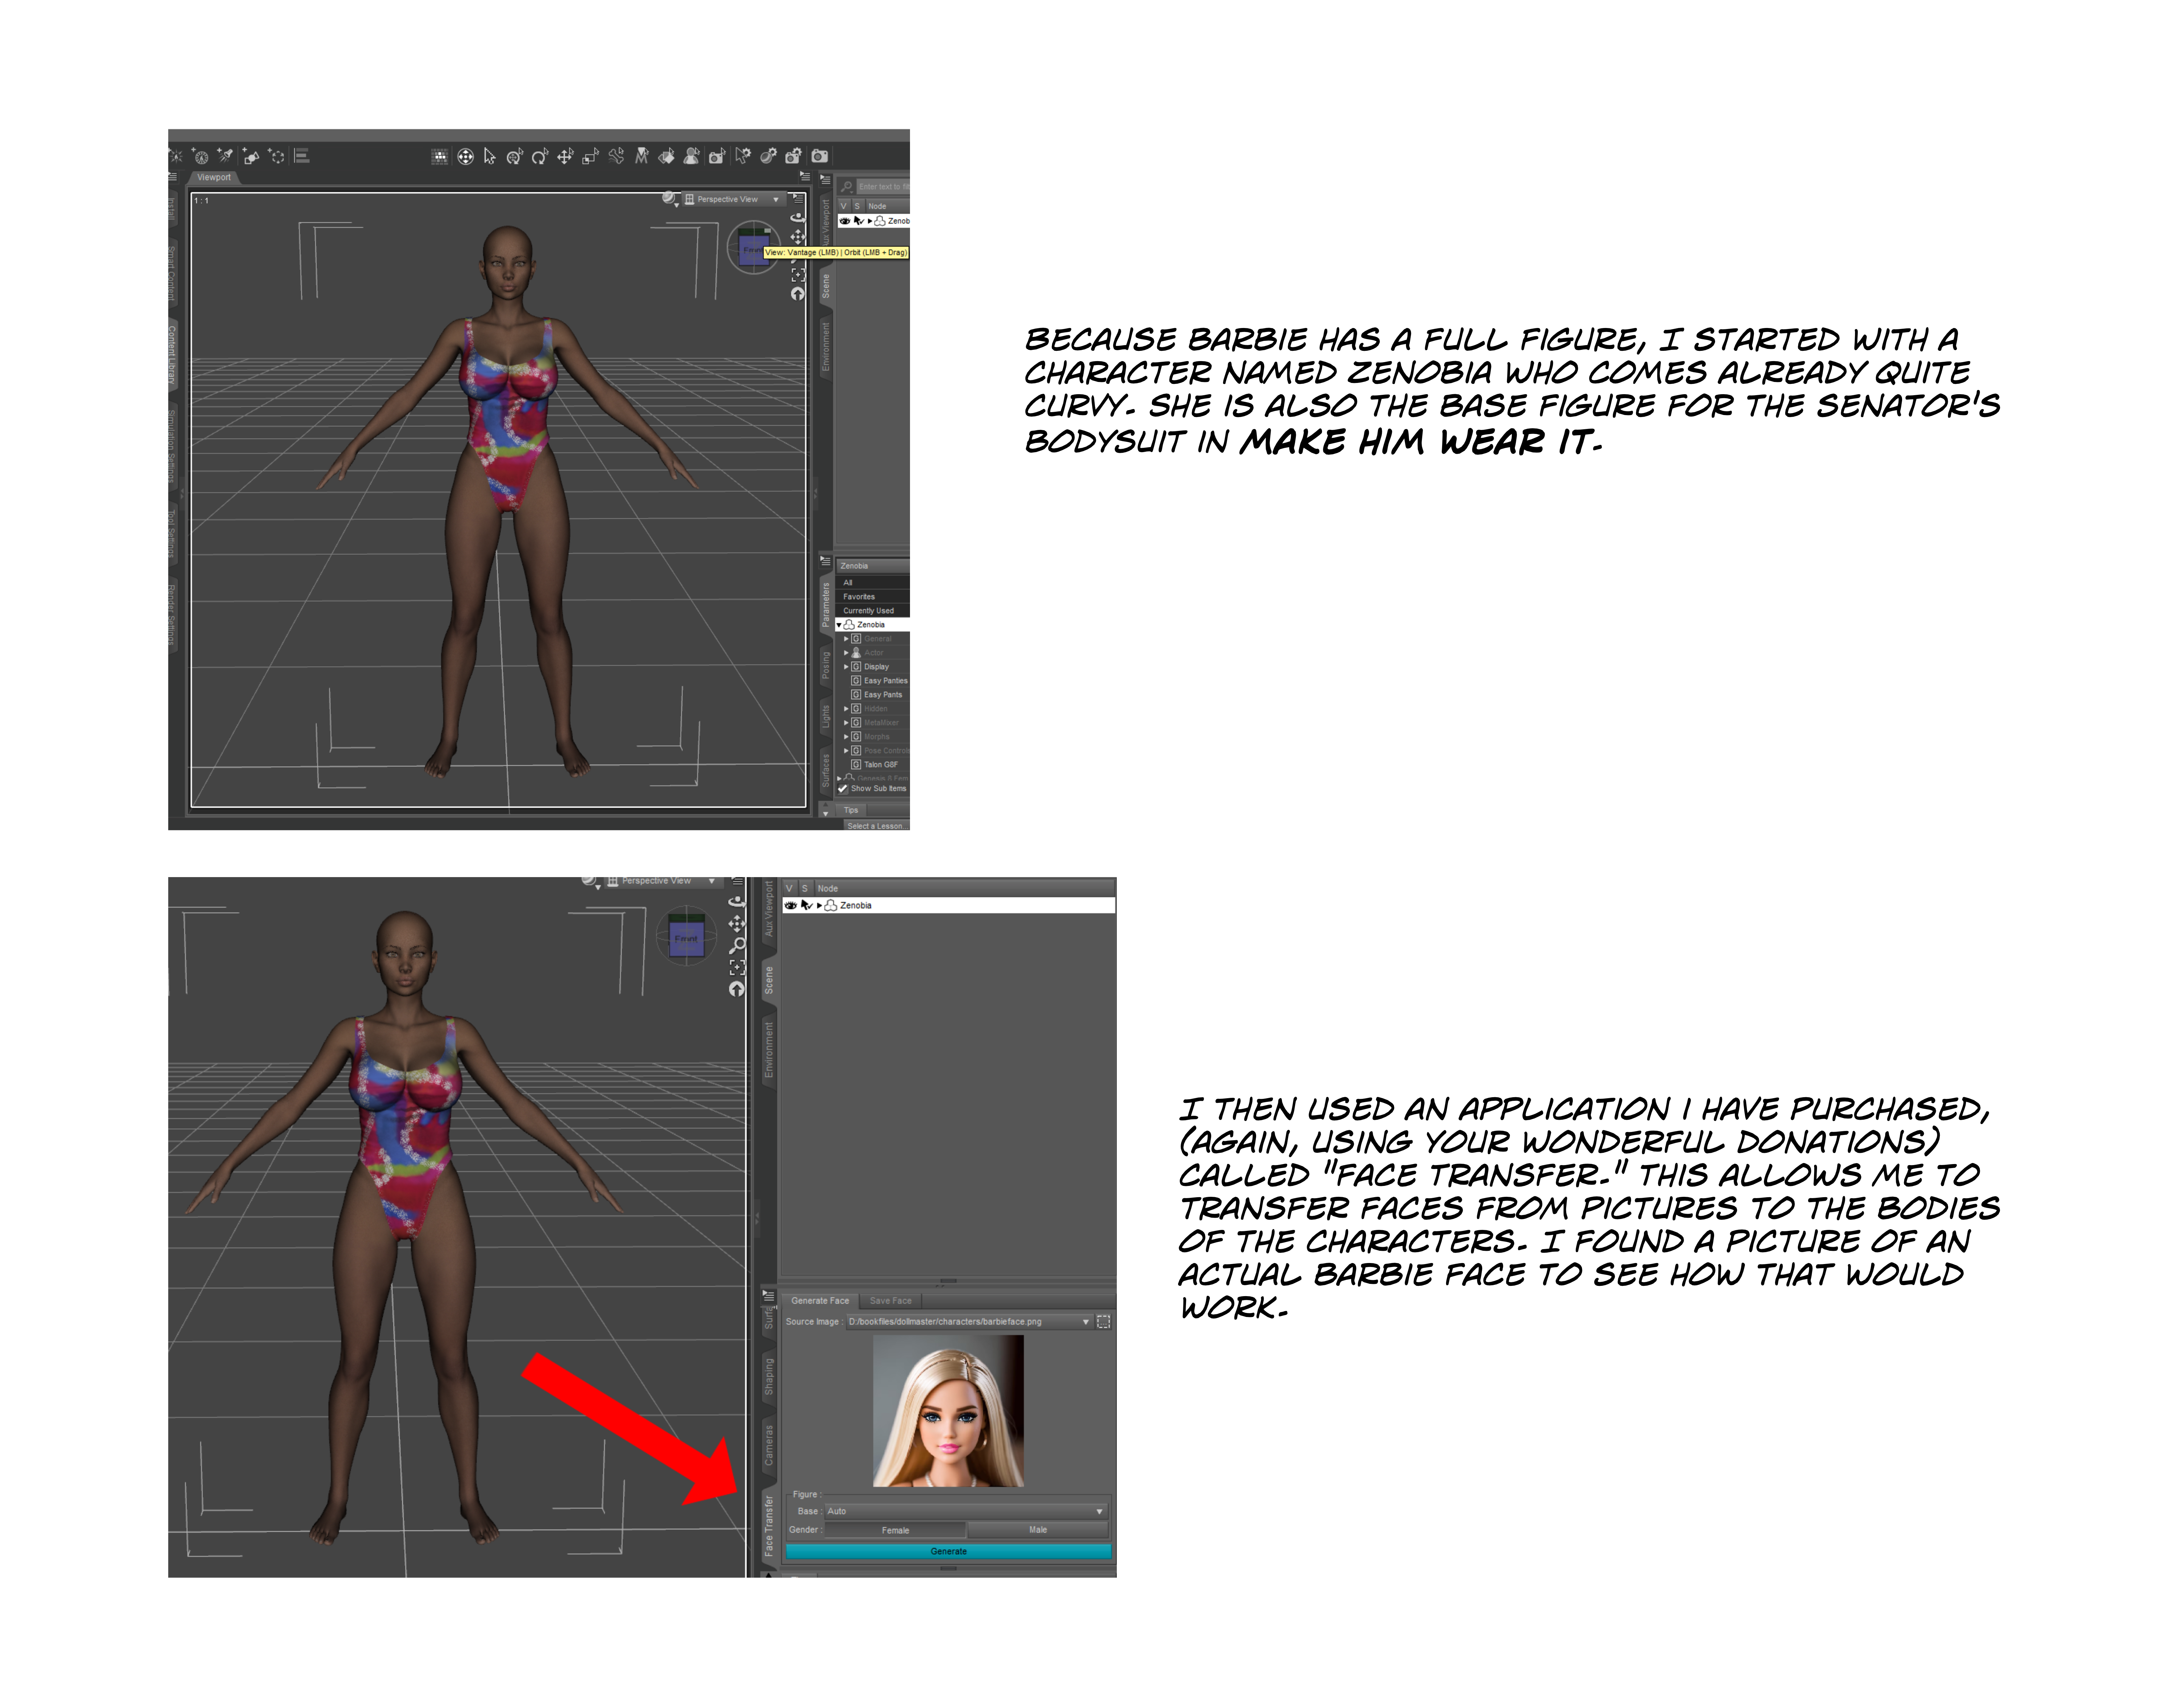Create a new spotlight from the toolbar
Viewport: 2184px width, 1688px height.
click(x=225, y=156)
